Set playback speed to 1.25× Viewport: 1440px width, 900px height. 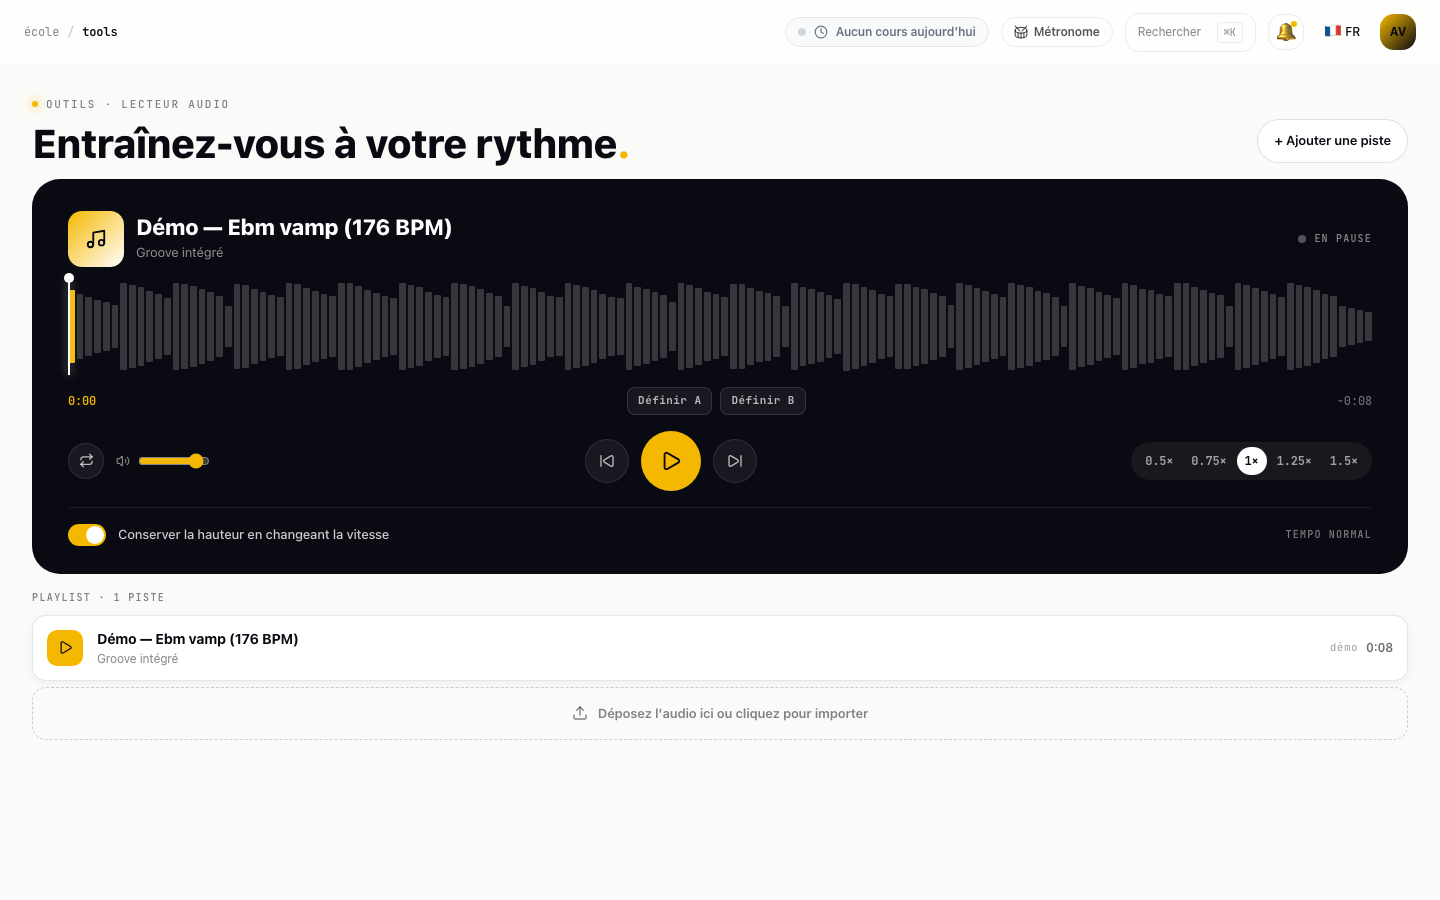[x=1294, y=461]
